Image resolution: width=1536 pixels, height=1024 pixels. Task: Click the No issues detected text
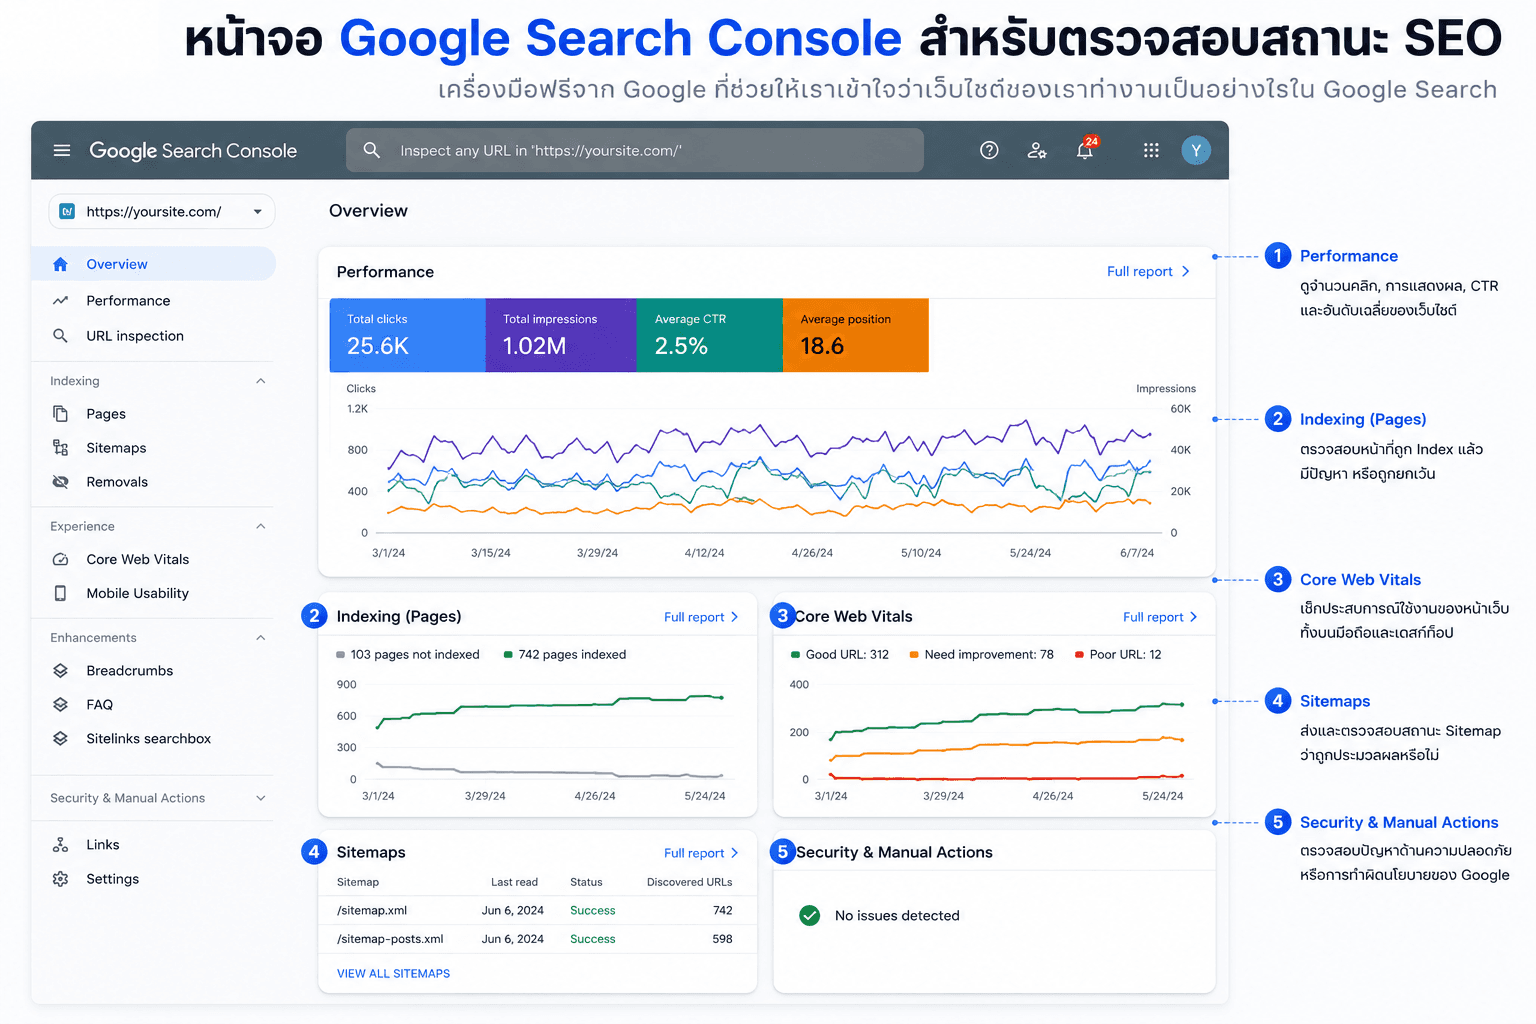(897, 915)
